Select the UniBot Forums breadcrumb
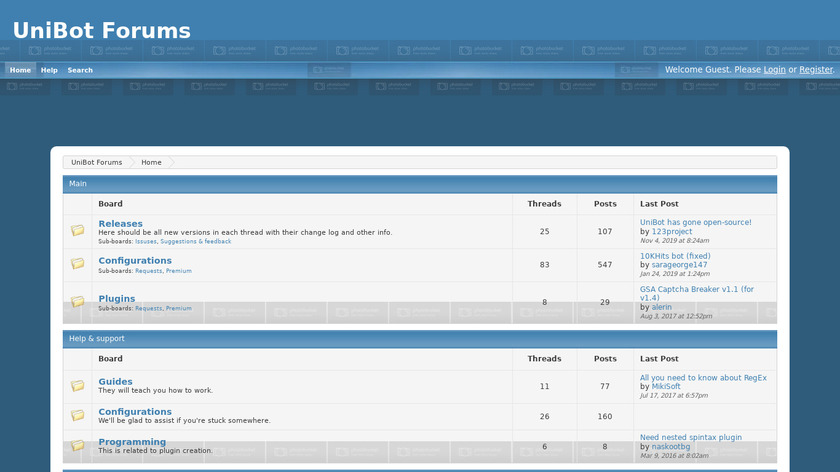Screen dimensions: 840x472 point(96,162)
